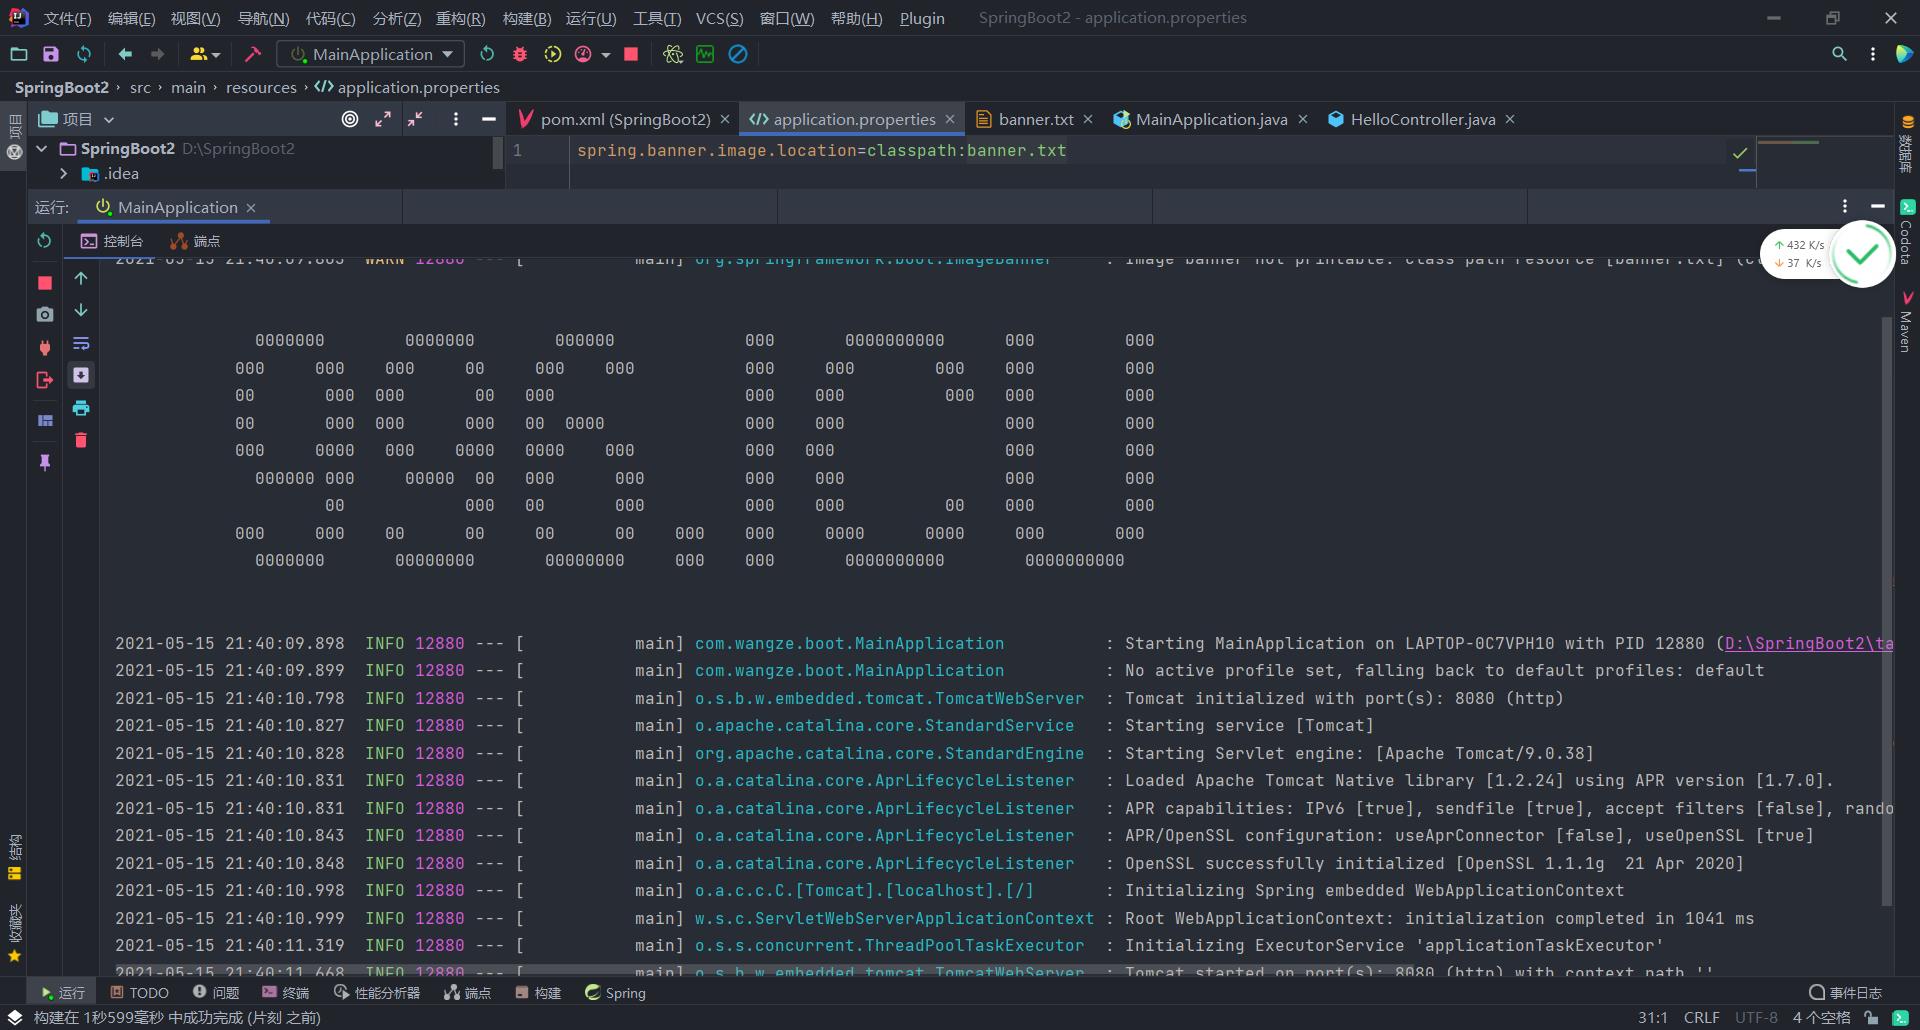Click the atom-shaped plugin icon in toolbar
The image size is (1920, 1030).
pos(673,54)
